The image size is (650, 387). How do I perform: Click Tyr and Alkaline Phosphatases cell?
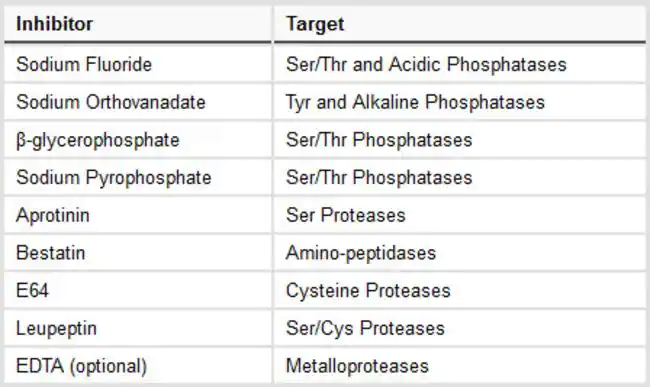coord(460,102)
